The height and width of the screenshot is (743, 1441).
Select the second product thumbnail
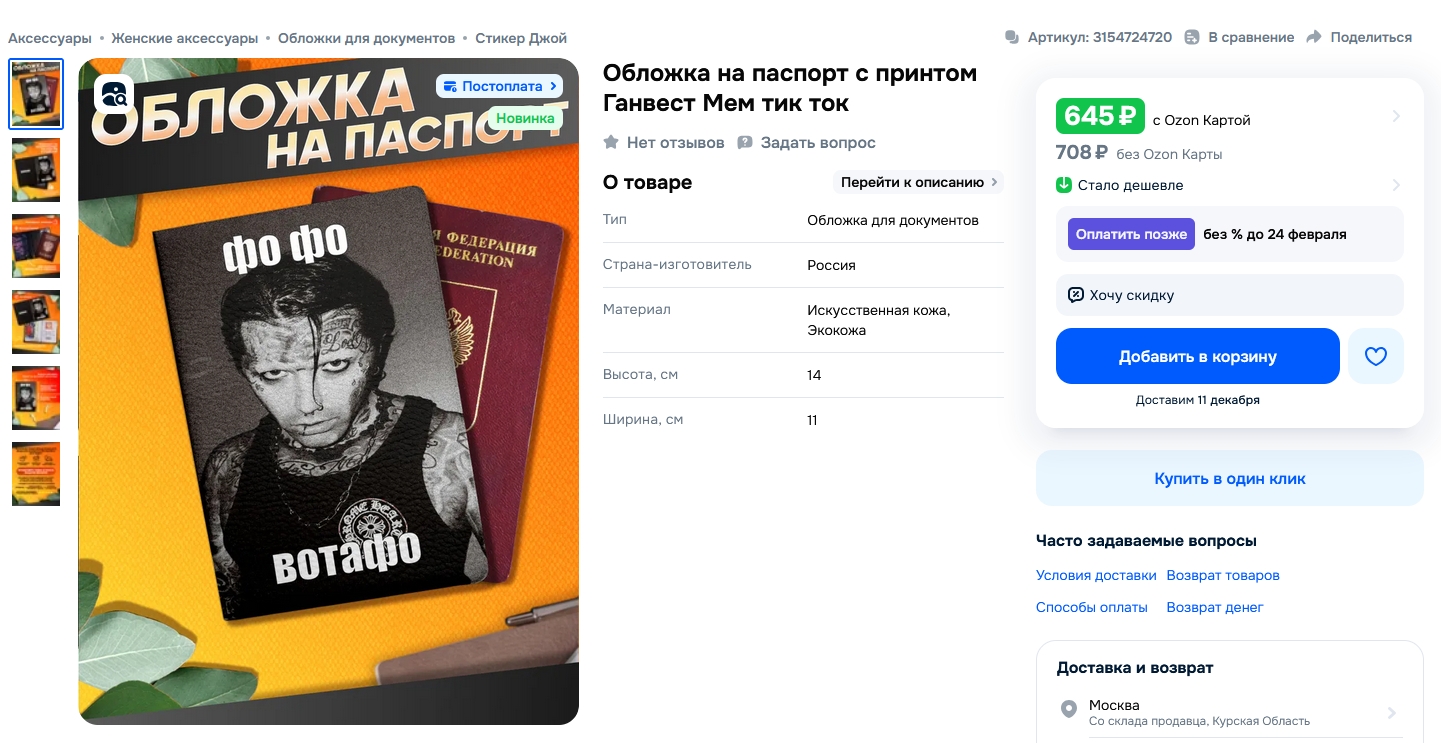36,170
